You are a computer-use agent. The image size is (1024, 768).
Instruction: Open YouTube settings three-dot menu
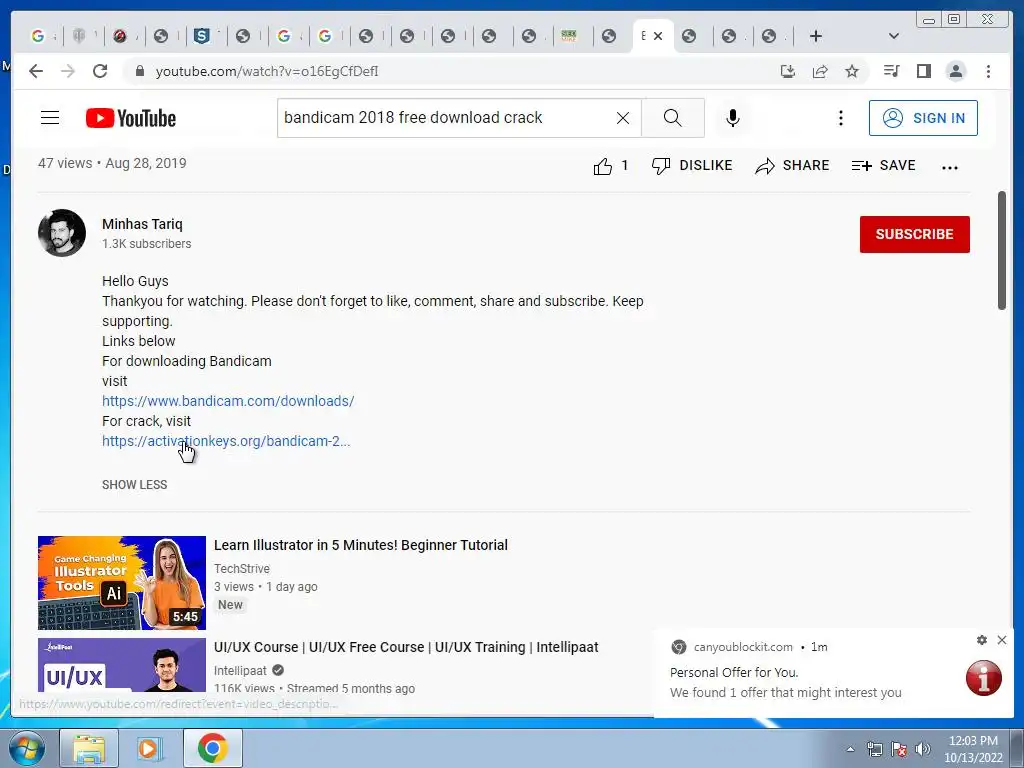tap(840, 118)
